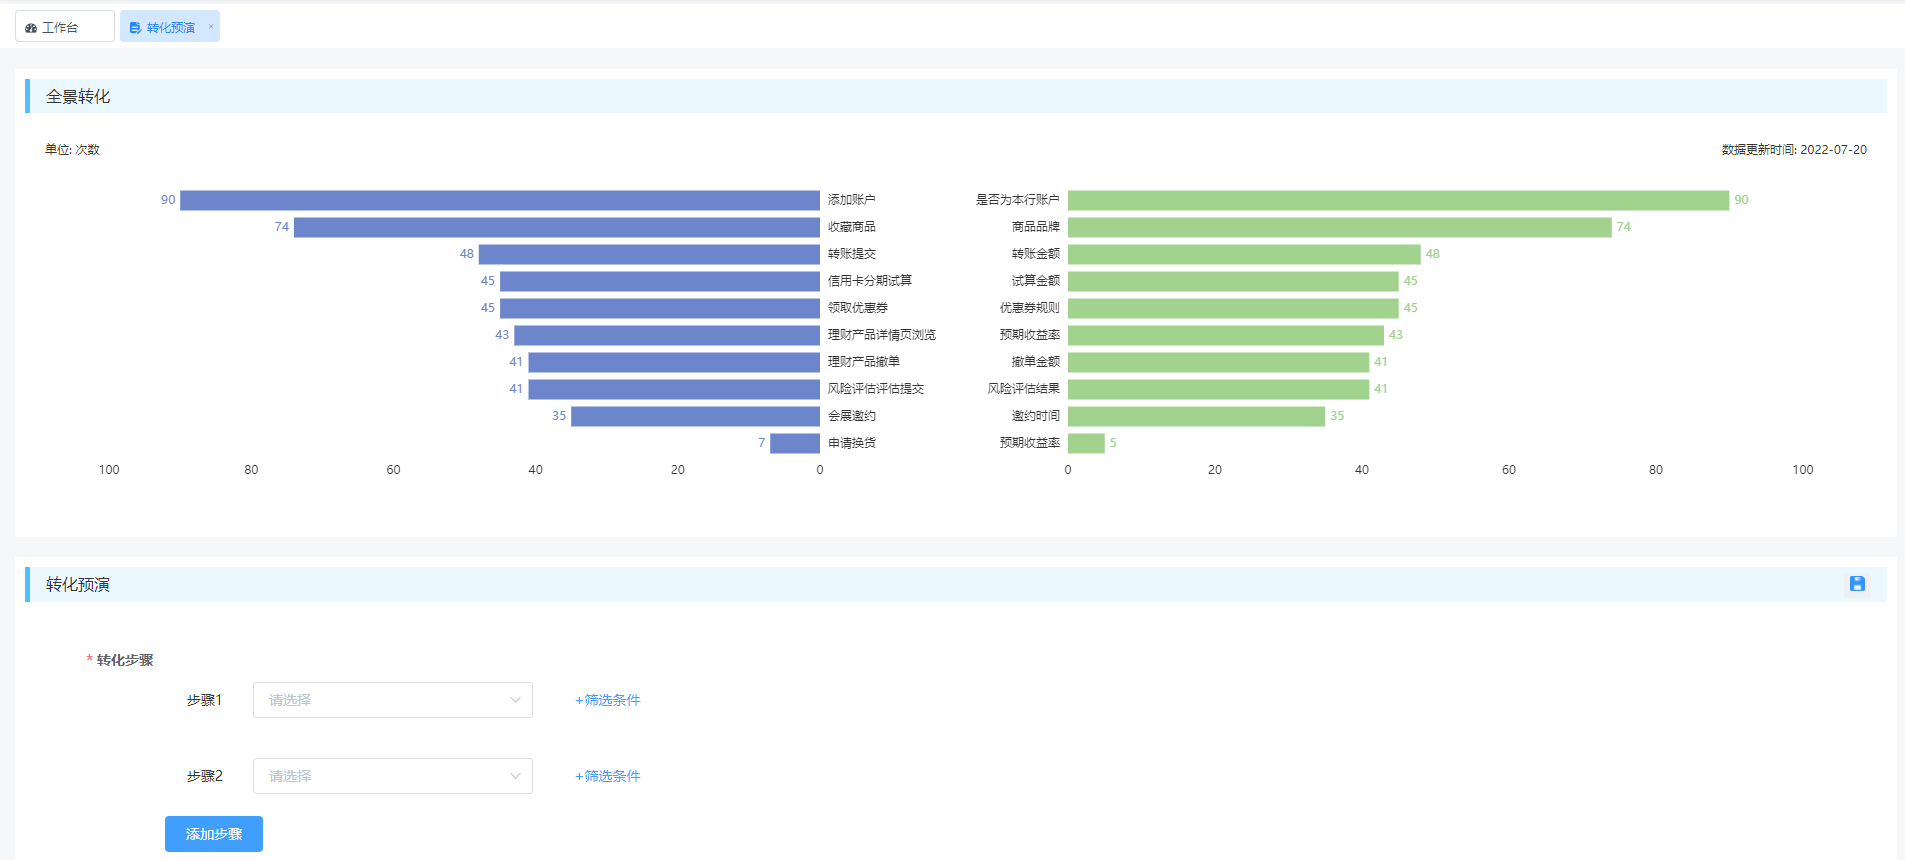Viewport: 1905px width, 860px height.
Task: Select the blue 收藏商品 bar
Action: click(557, 227)
